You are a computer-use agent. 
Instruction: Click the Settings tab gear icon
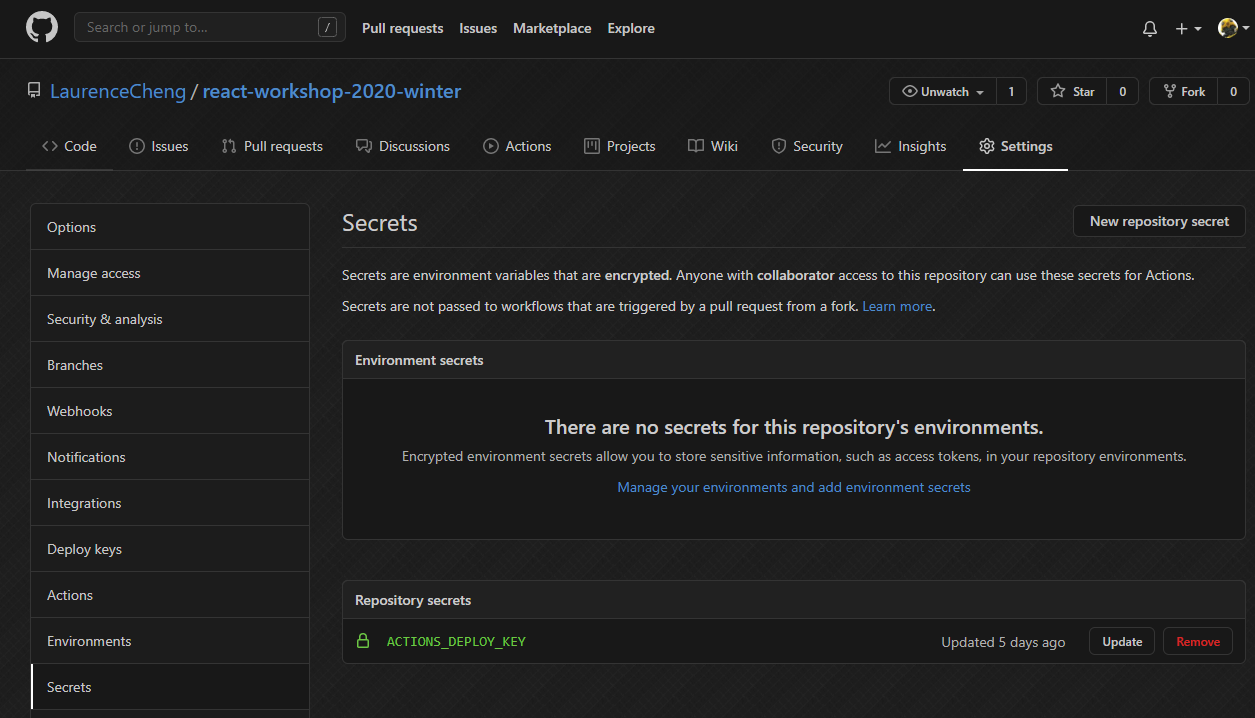(x=987, y=146)
